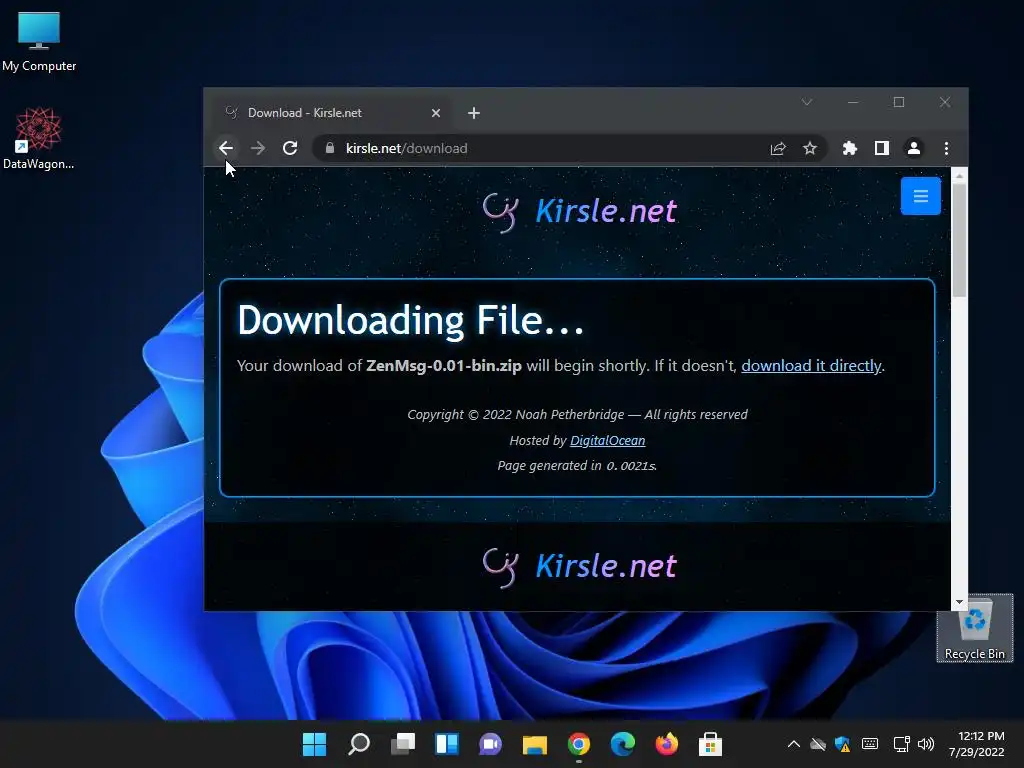Open File Explorer from the taskbar
The width and height of the screenshot is (1024, 768).
(x=535, y=744)
